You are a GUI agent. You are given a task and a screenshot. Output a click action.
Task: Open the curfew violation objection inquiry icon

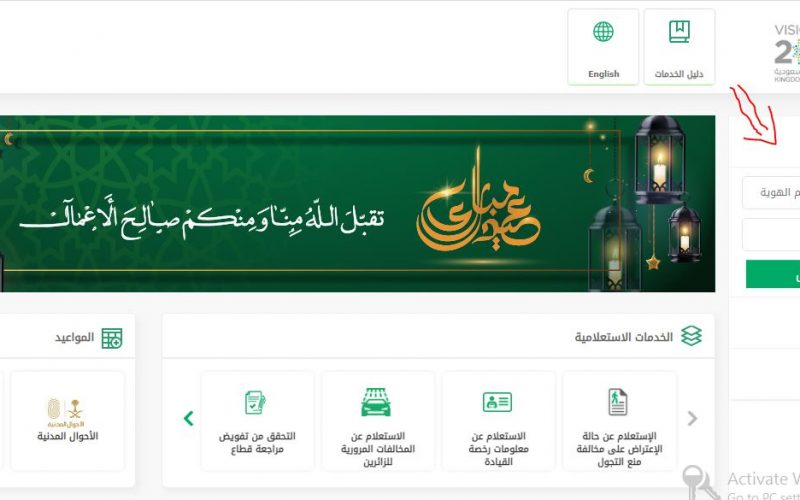[x=617, y=402]
